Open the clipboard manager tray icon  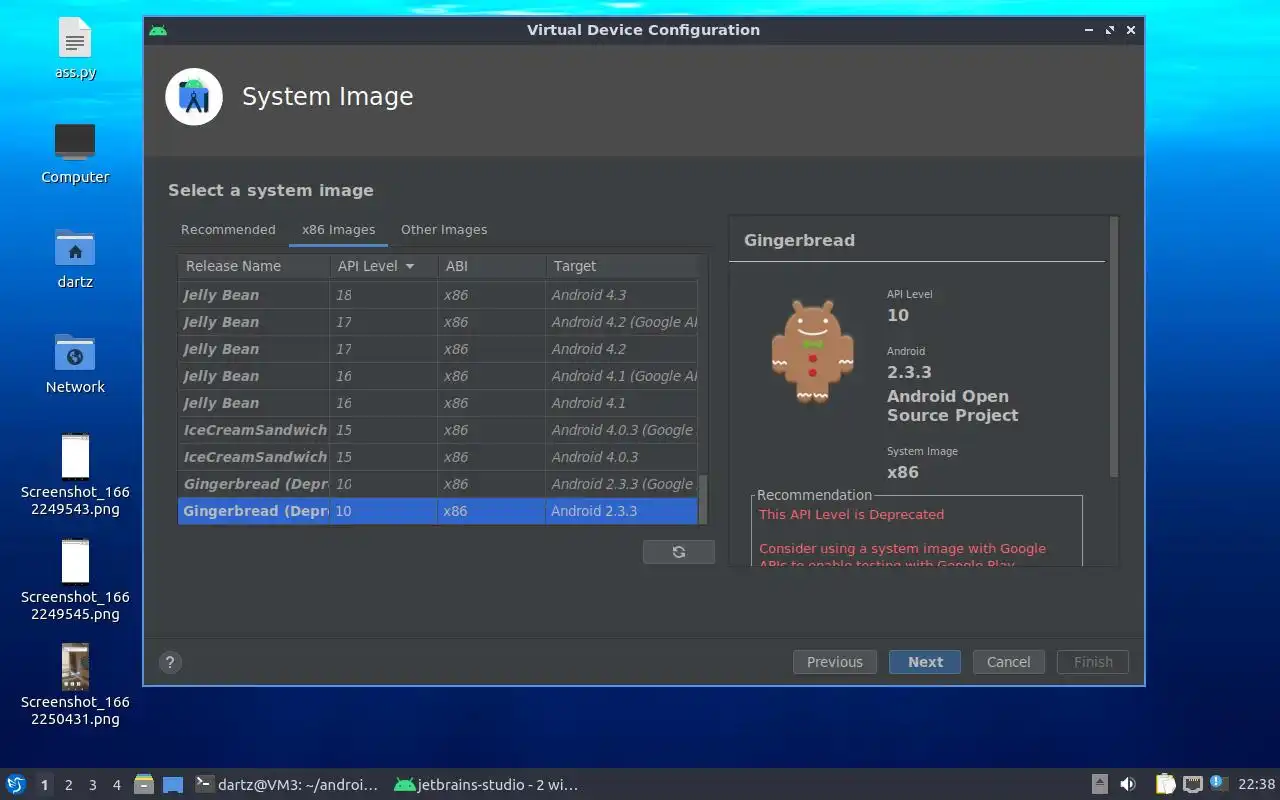tap(1166, 785)
